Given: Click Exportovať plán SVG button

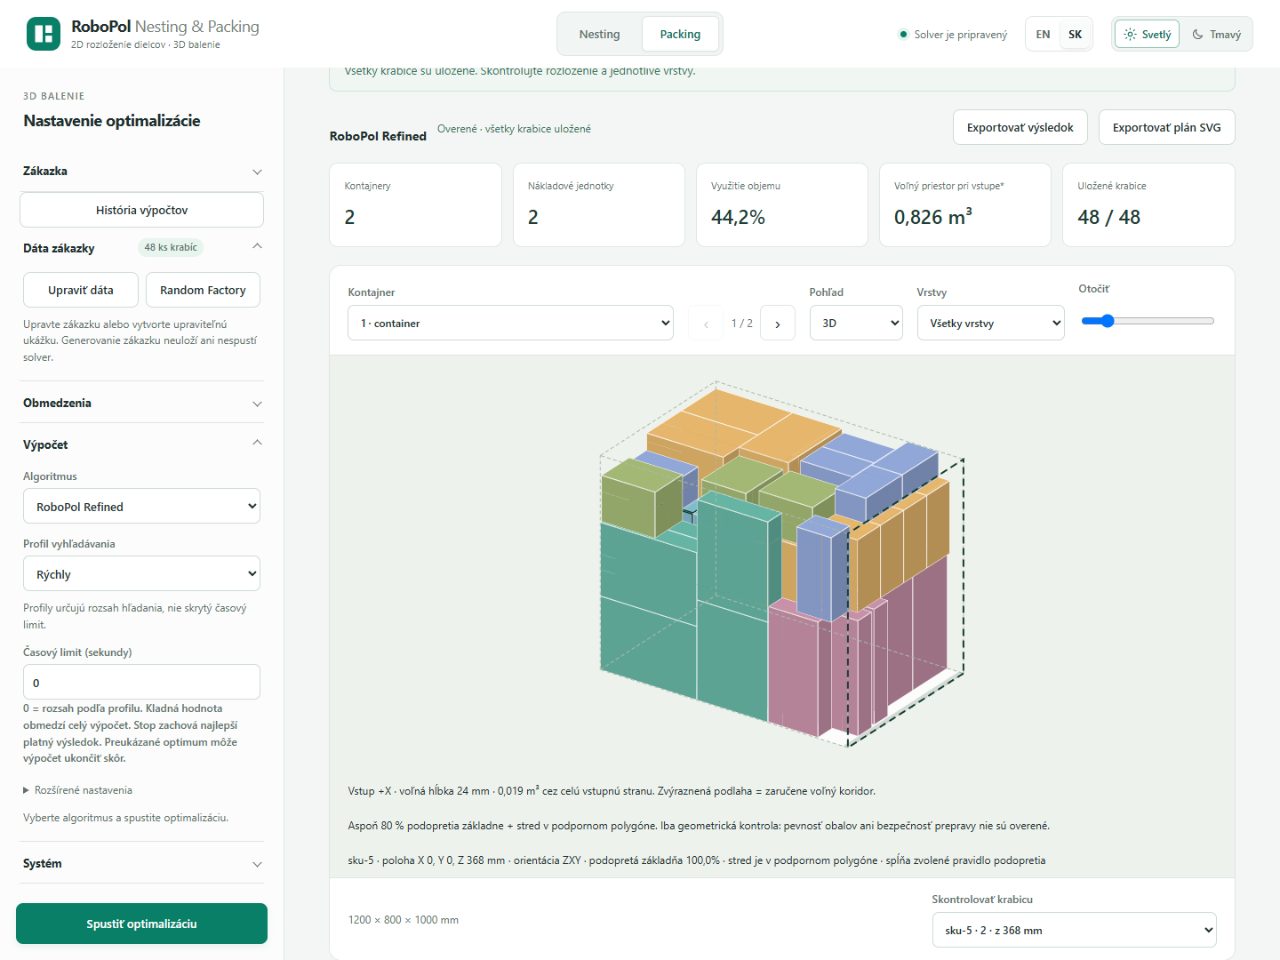Looking at the screenshot, I should pos(1167,127).
